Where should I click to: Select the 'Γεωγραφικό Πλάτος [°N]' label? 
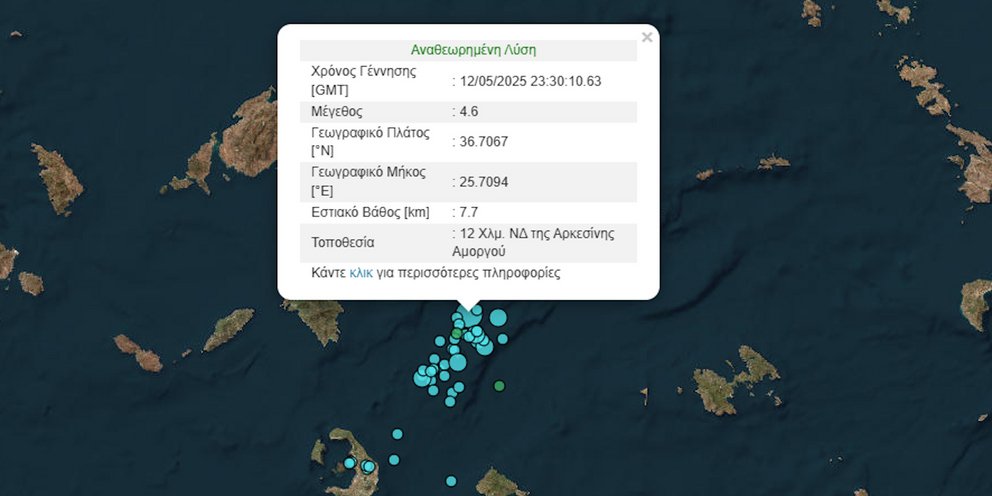[x=370, y=142]
